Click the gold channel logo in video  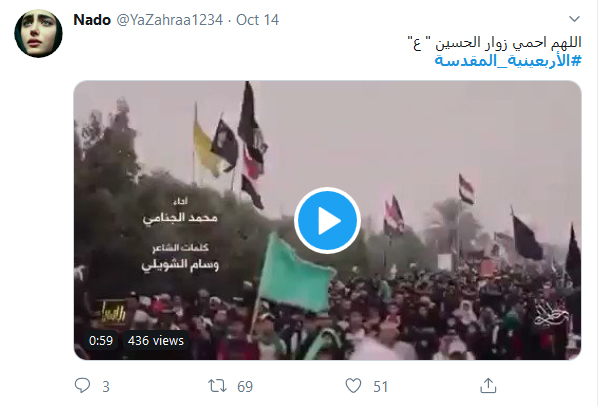(x=111, y=311)
